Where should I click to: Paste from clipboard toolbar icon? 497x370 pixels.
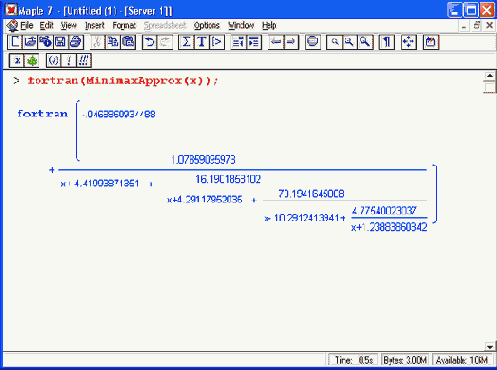(x=128, y=42)
